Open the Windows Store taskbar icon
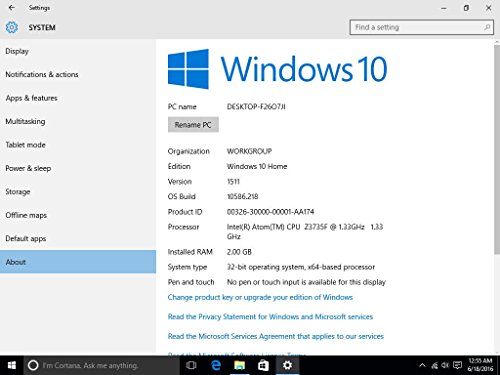Image resolution: width=500 pixels, height=375 pixels. point(263,365)
